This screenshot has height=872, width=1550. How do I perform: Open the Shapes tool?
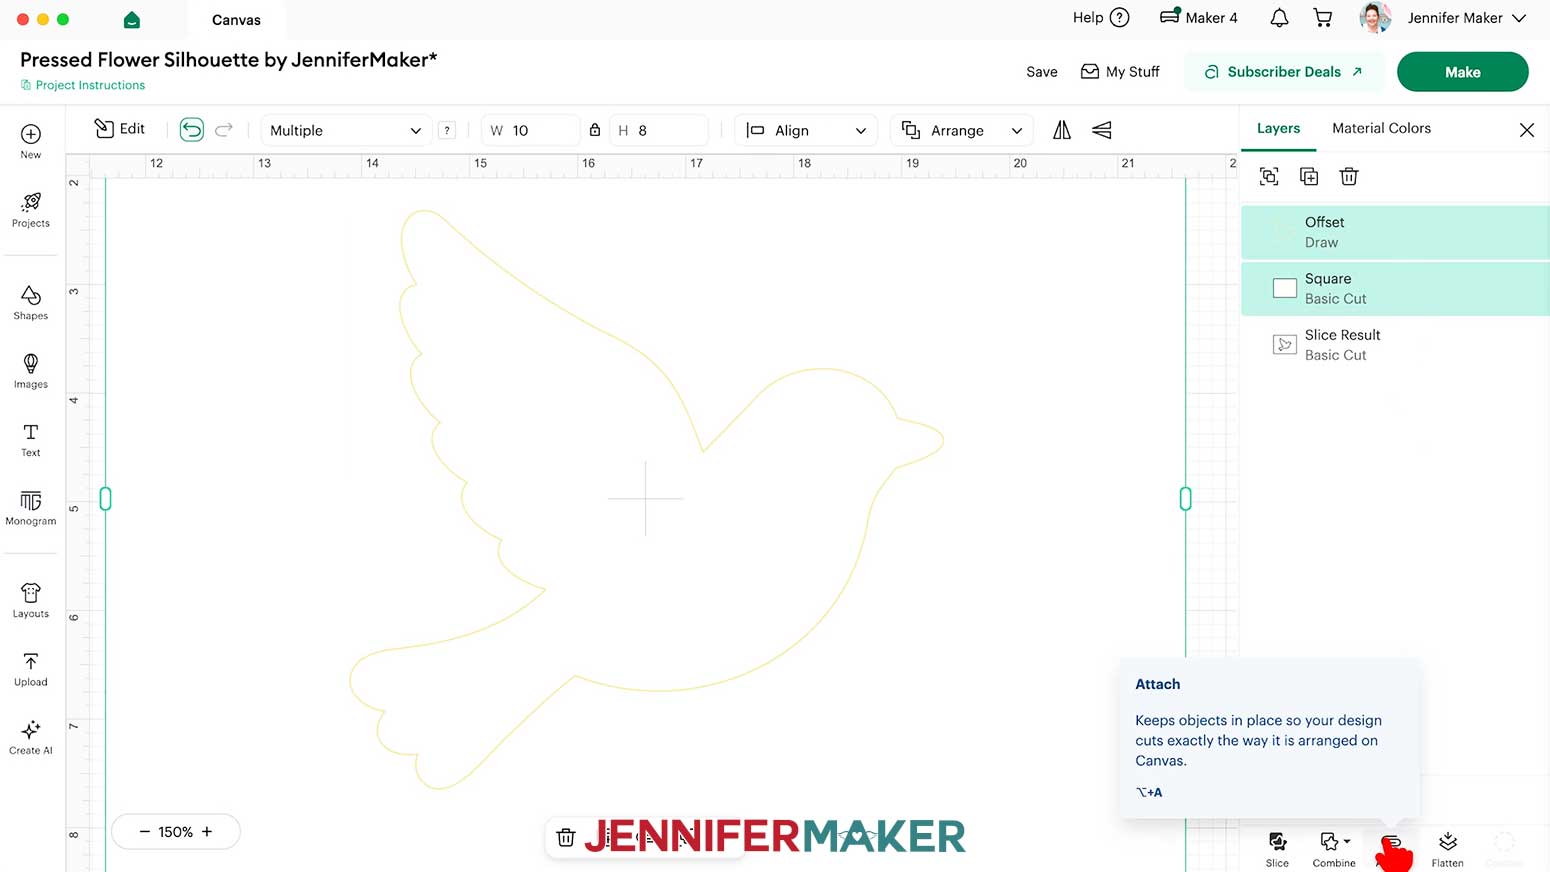(x=31, y=302)
